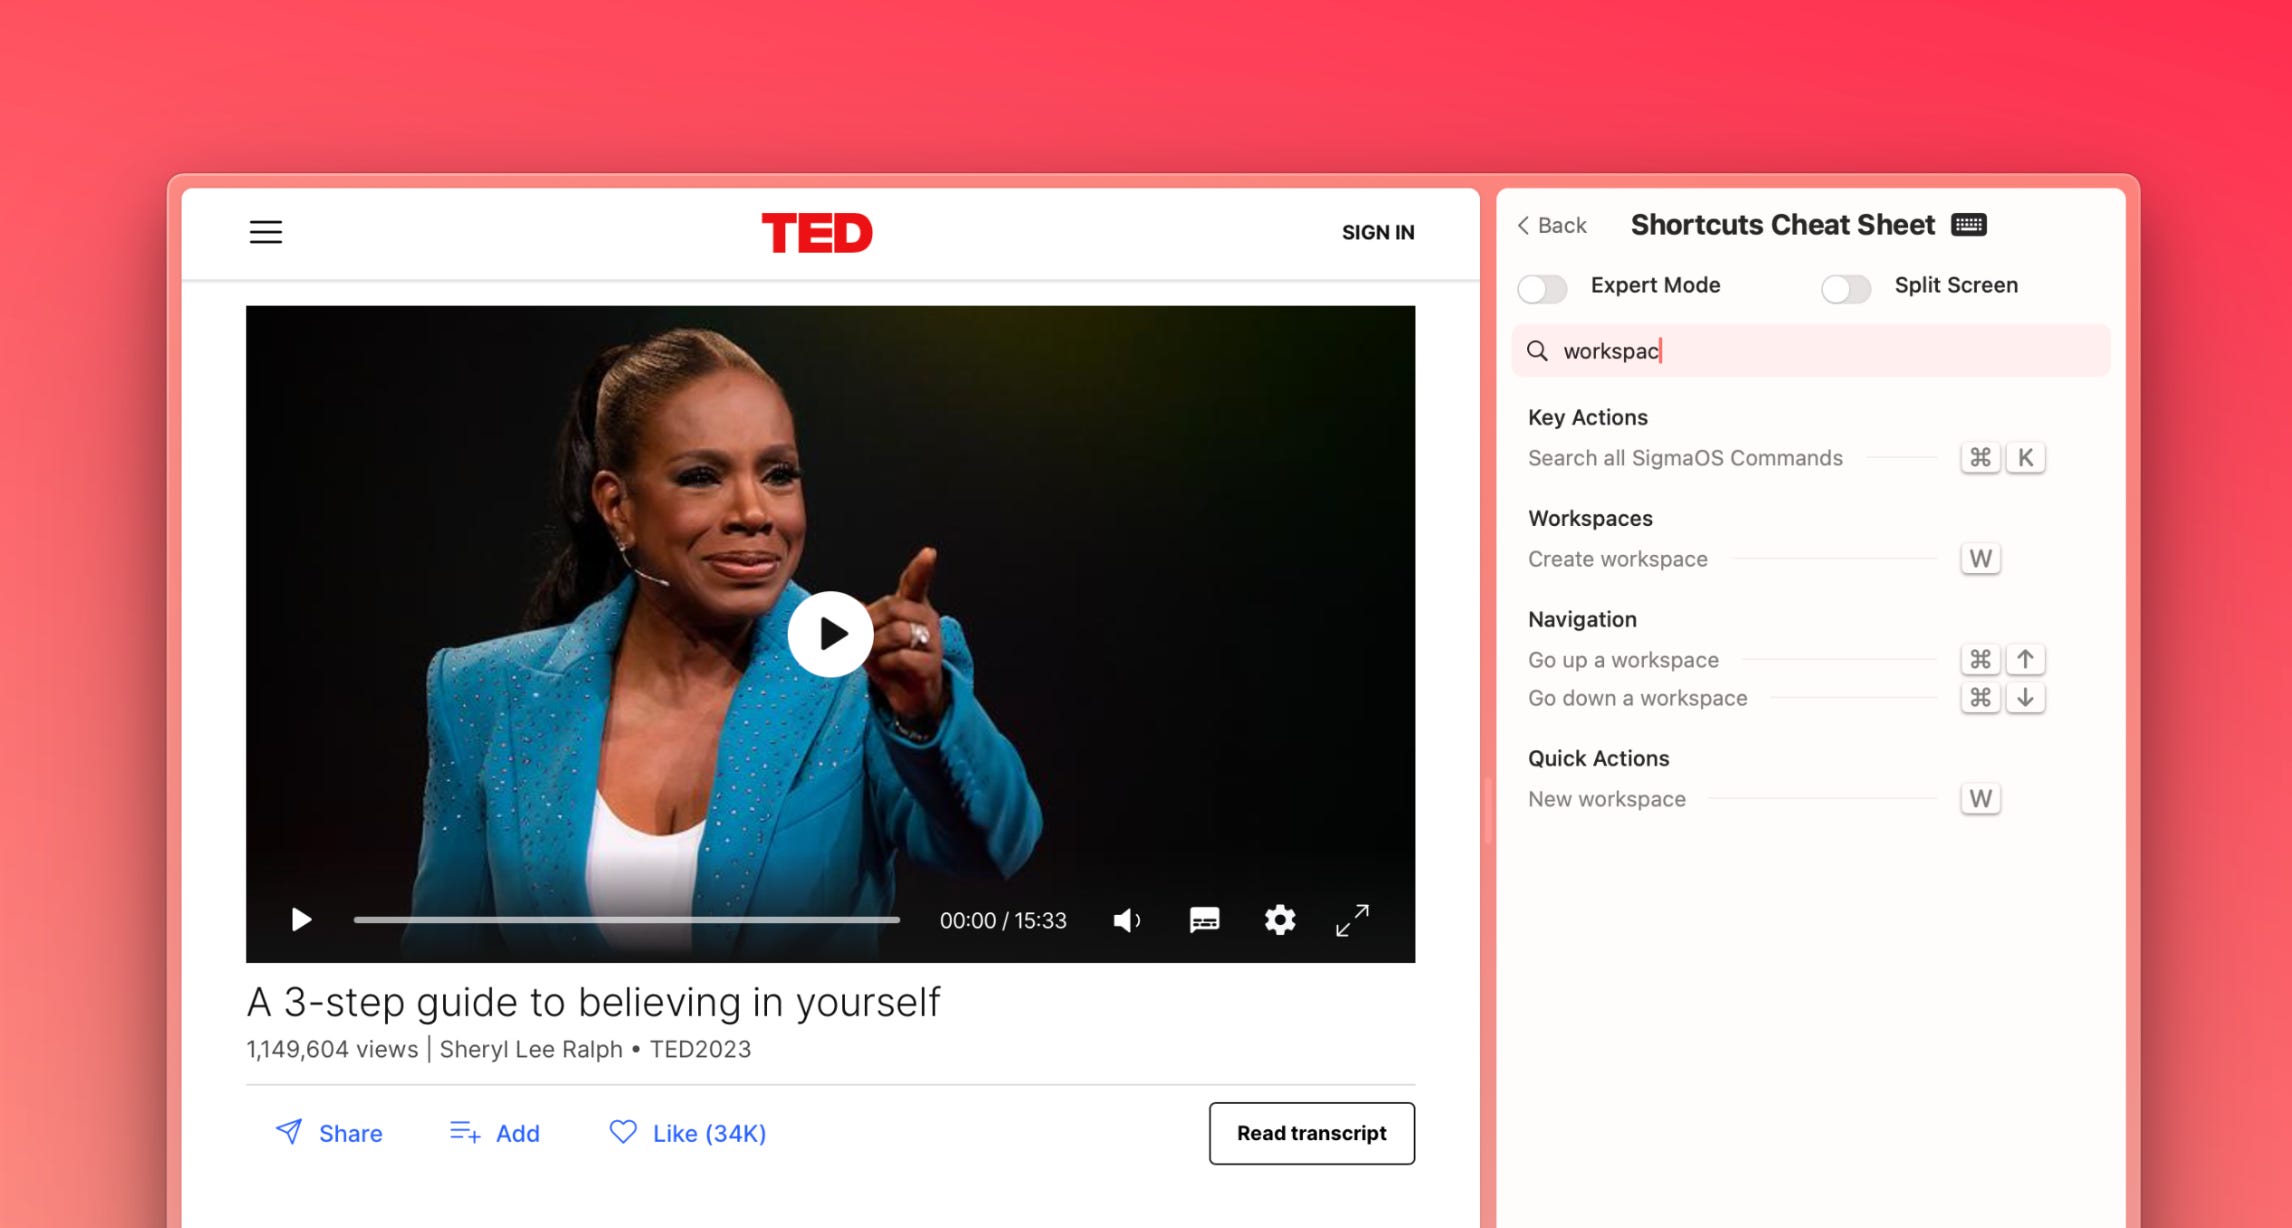Enter fullscreen with expand arrows icon
2292x1228 pixels.
(x=1352, y=920)
